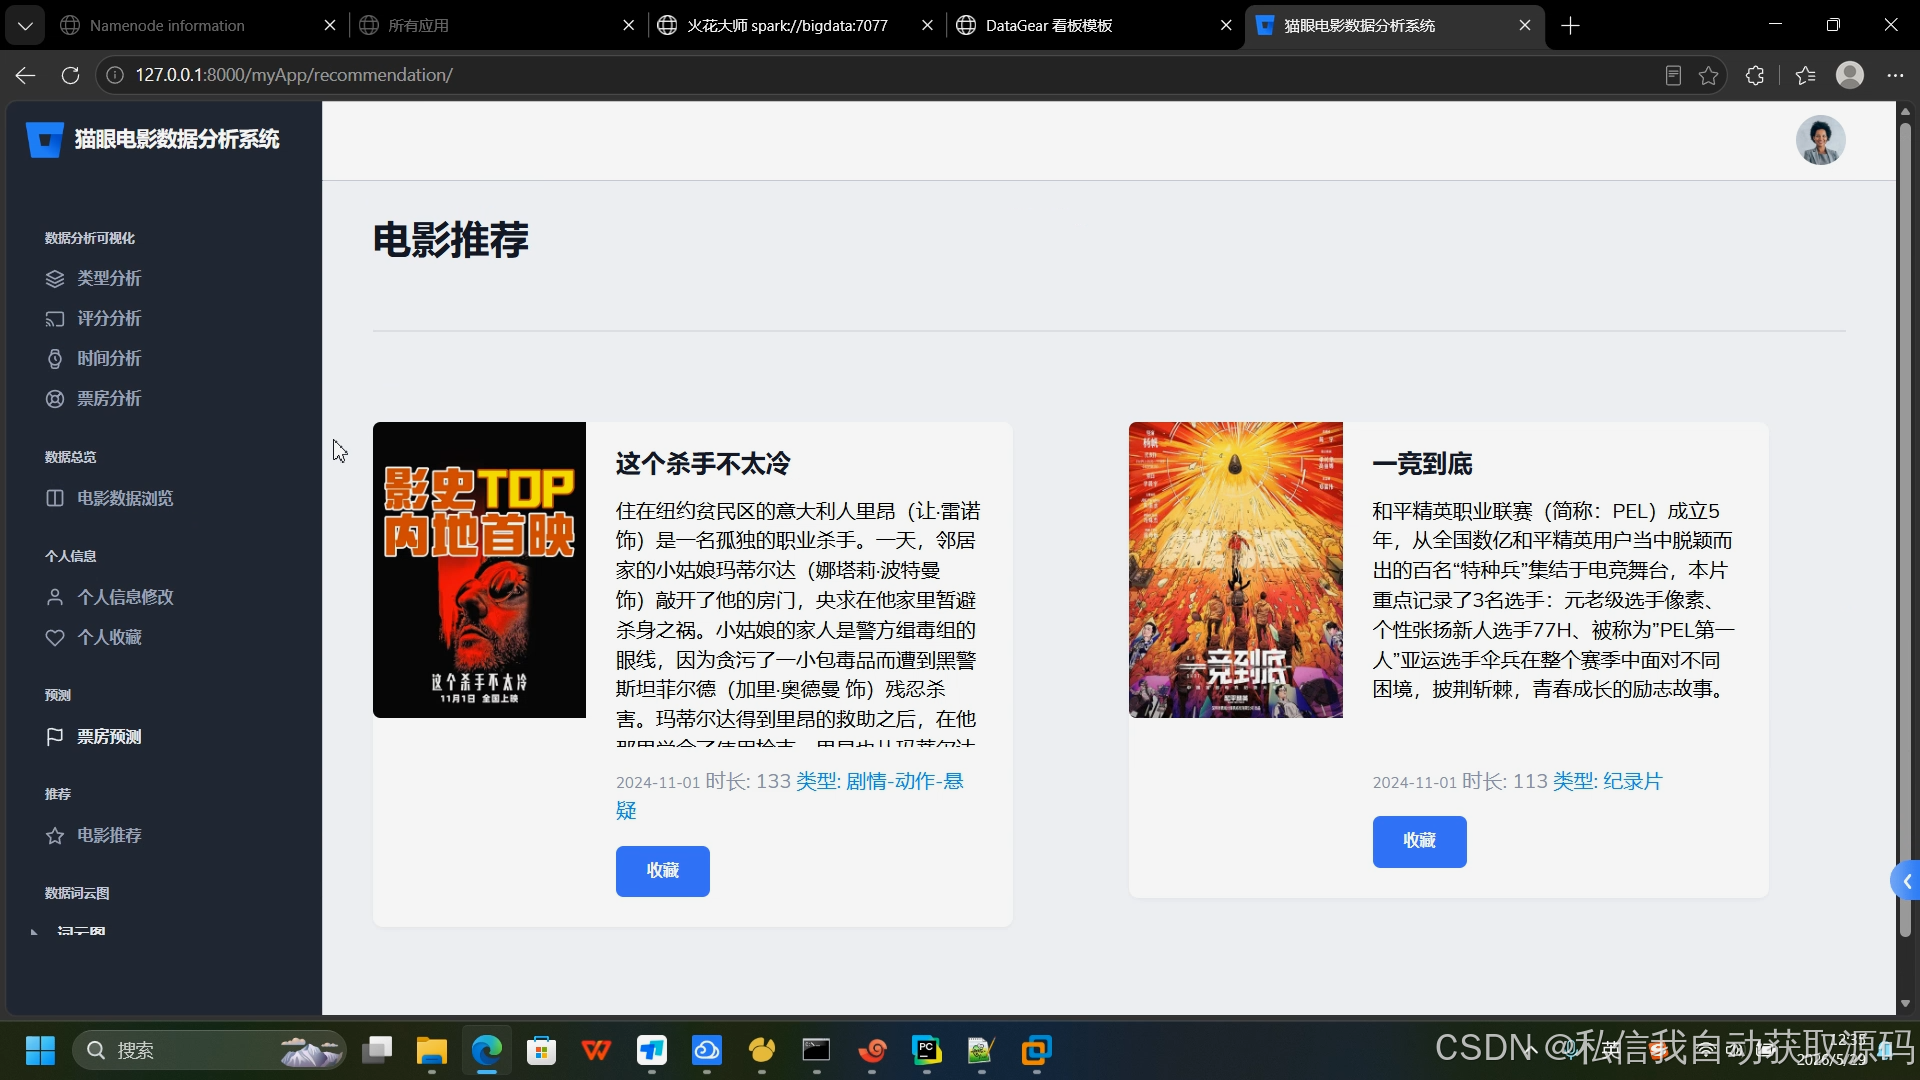Click the 猫眼电影数据分析系统 sidebar title
The image size is (1920, 1080).
(177, 140)
